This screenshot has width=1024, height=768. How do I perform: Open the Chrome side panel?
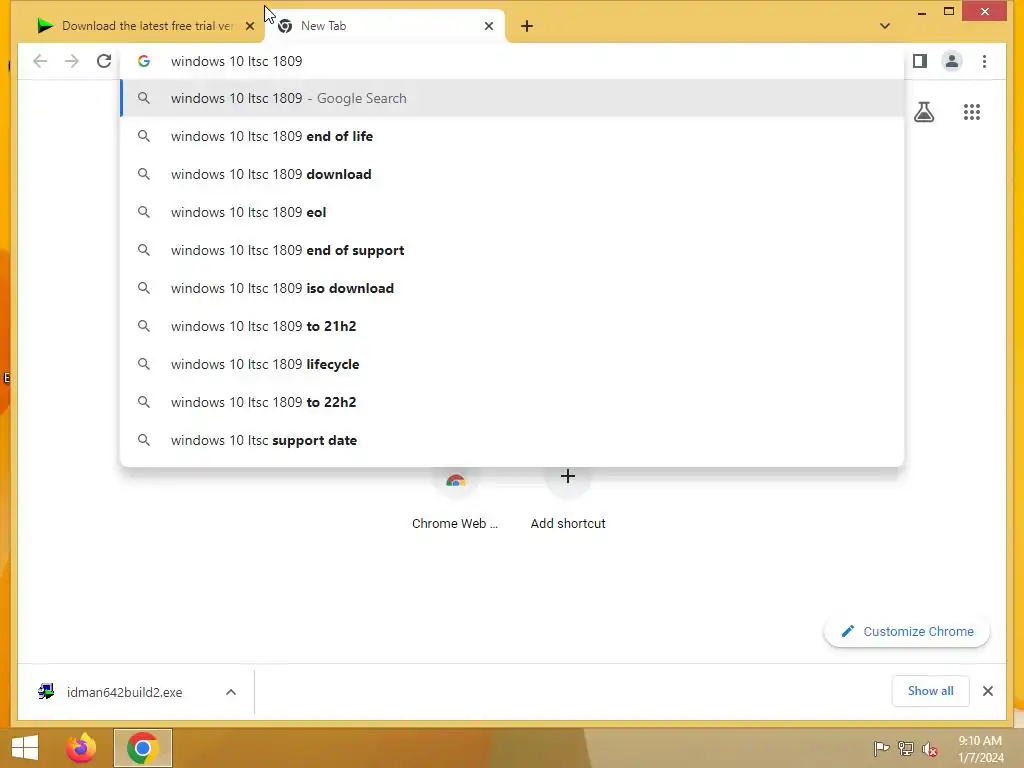point(920,61)
